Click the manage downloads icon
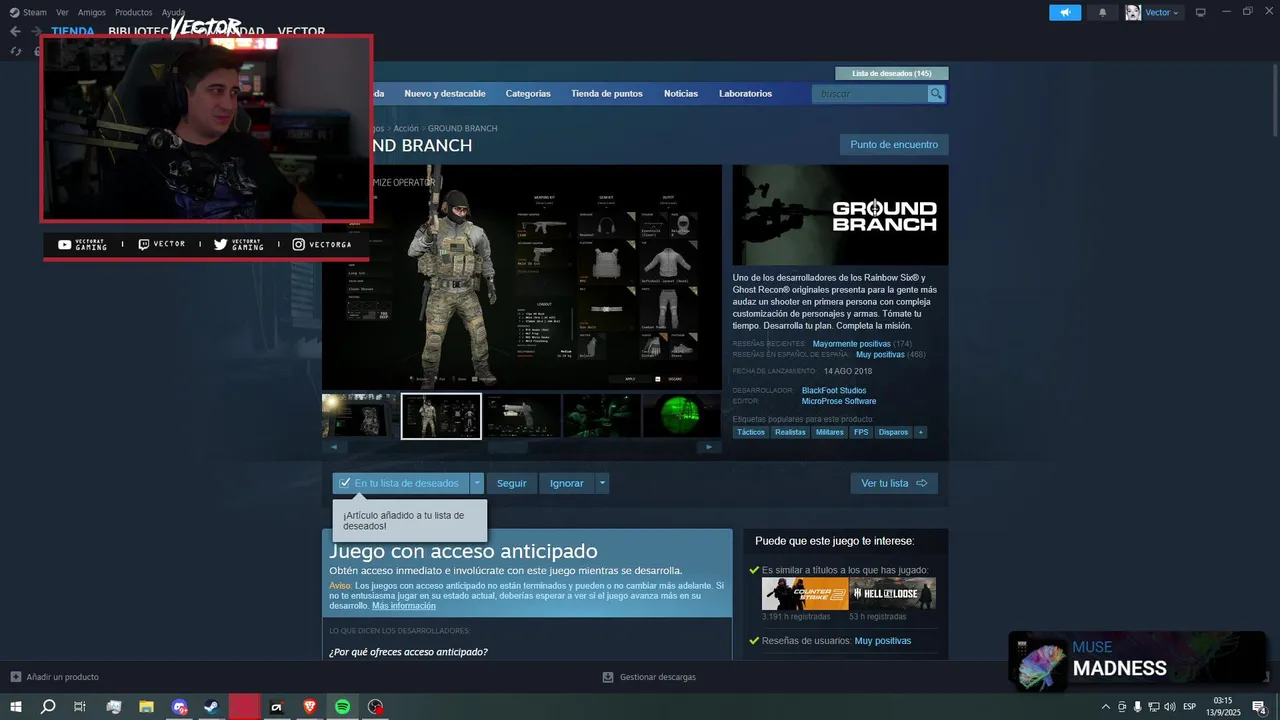Screen dimensions: 1280x720 pos(608,677)
